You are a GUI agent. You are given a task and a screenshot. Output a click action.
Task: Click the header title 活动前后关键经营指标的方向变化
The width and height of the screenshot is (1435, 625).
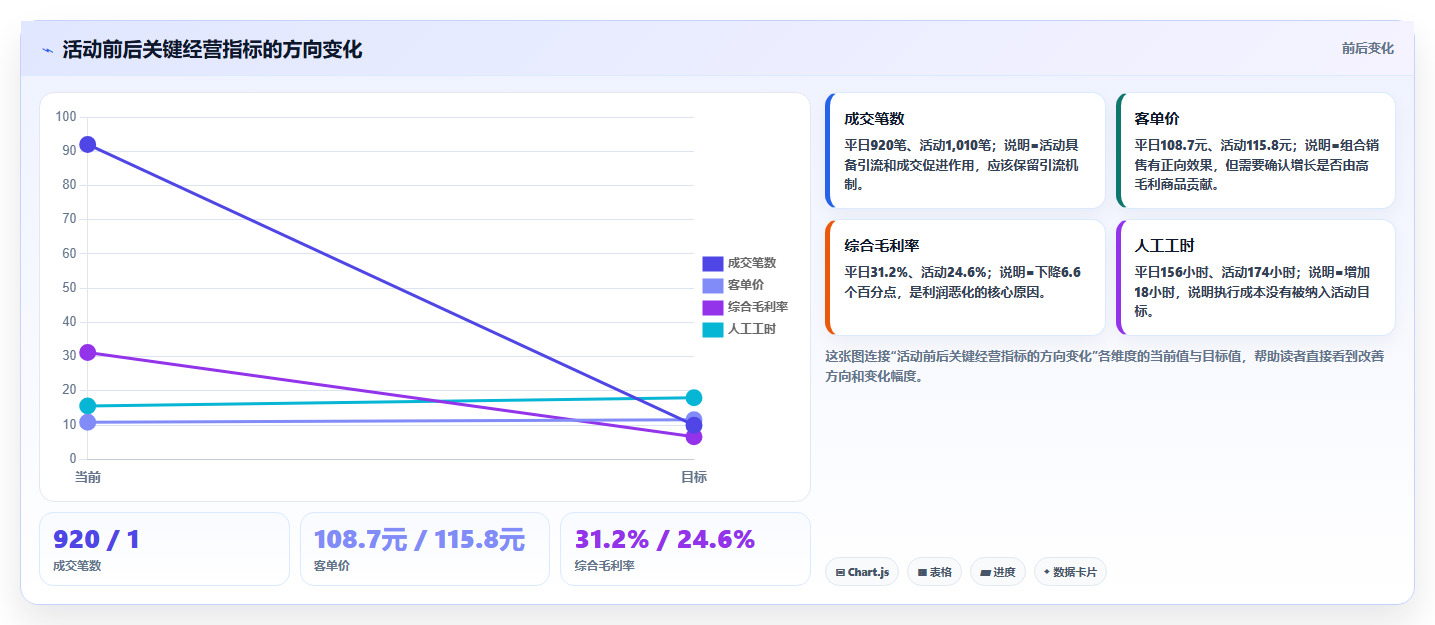212,50
